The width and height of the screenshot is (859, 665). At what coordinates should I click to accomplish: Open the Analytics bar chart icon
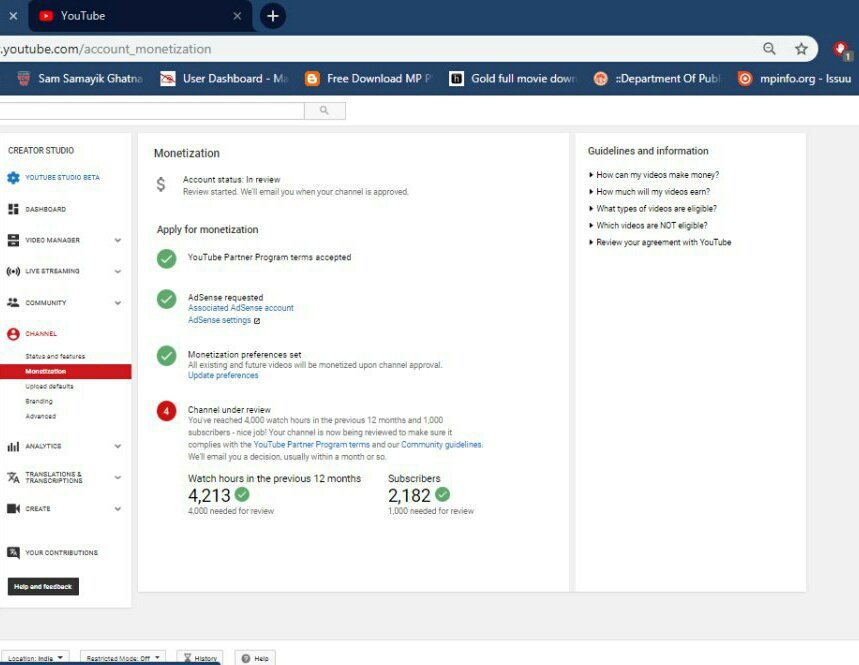[x=13, y=446]
